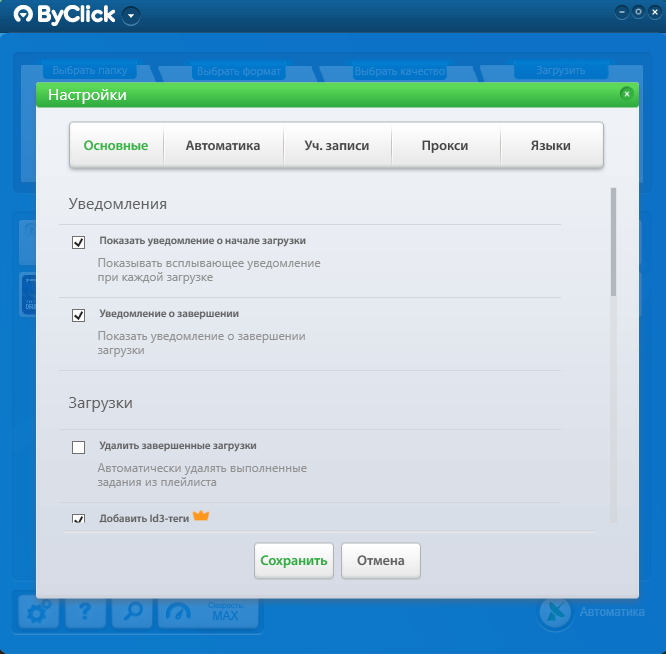Click the ByClick logo icon
Image resolution: width=666 pixels, height=654 pixels.
click(x=23, y=14)
